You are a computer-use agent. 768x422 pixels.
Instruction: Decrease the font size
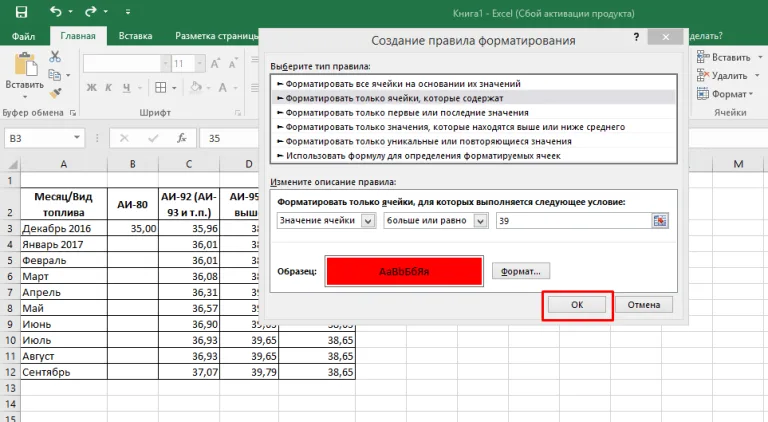pyautogui.click(x=233, y=64)
